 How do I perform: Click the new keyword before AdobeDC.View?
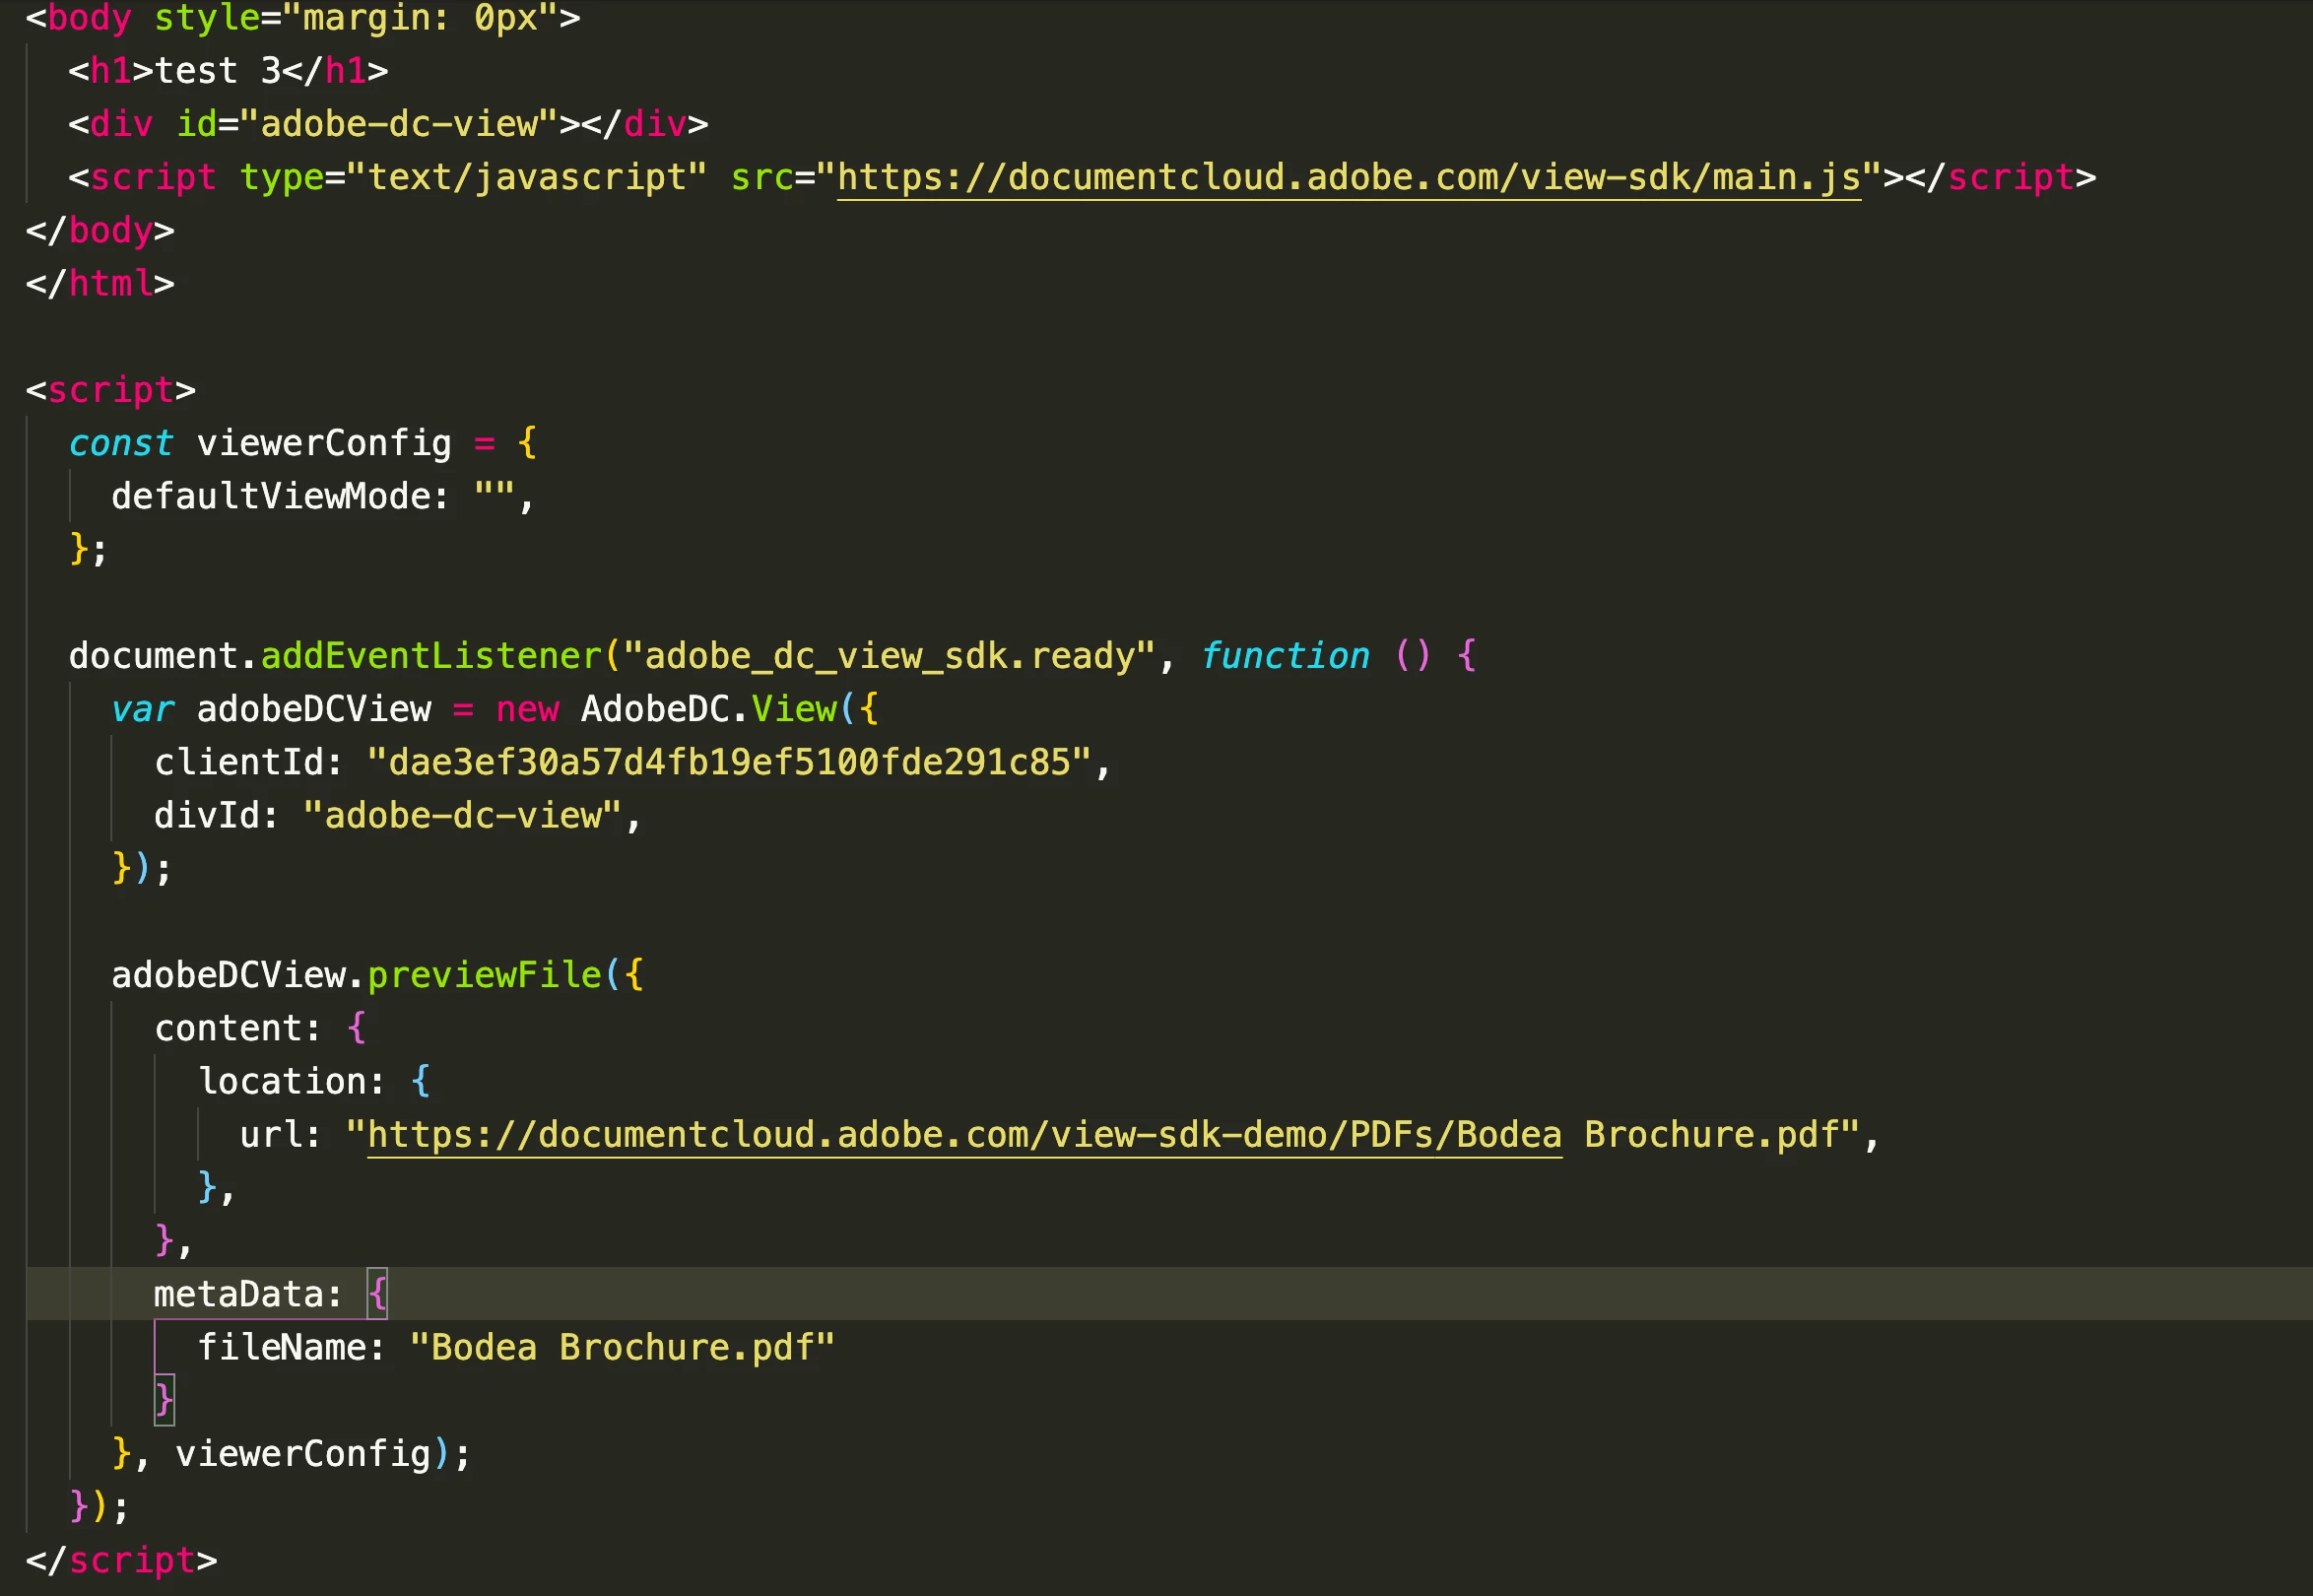point(526,710)
